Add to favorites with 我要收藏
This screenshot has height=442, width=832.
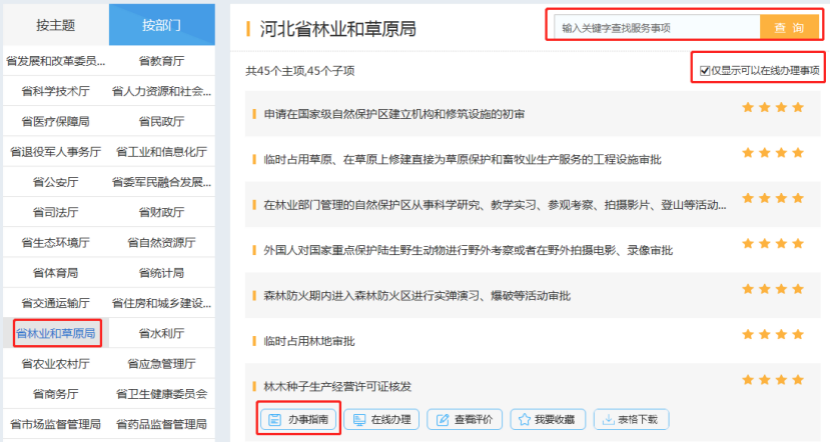(548, 420)
